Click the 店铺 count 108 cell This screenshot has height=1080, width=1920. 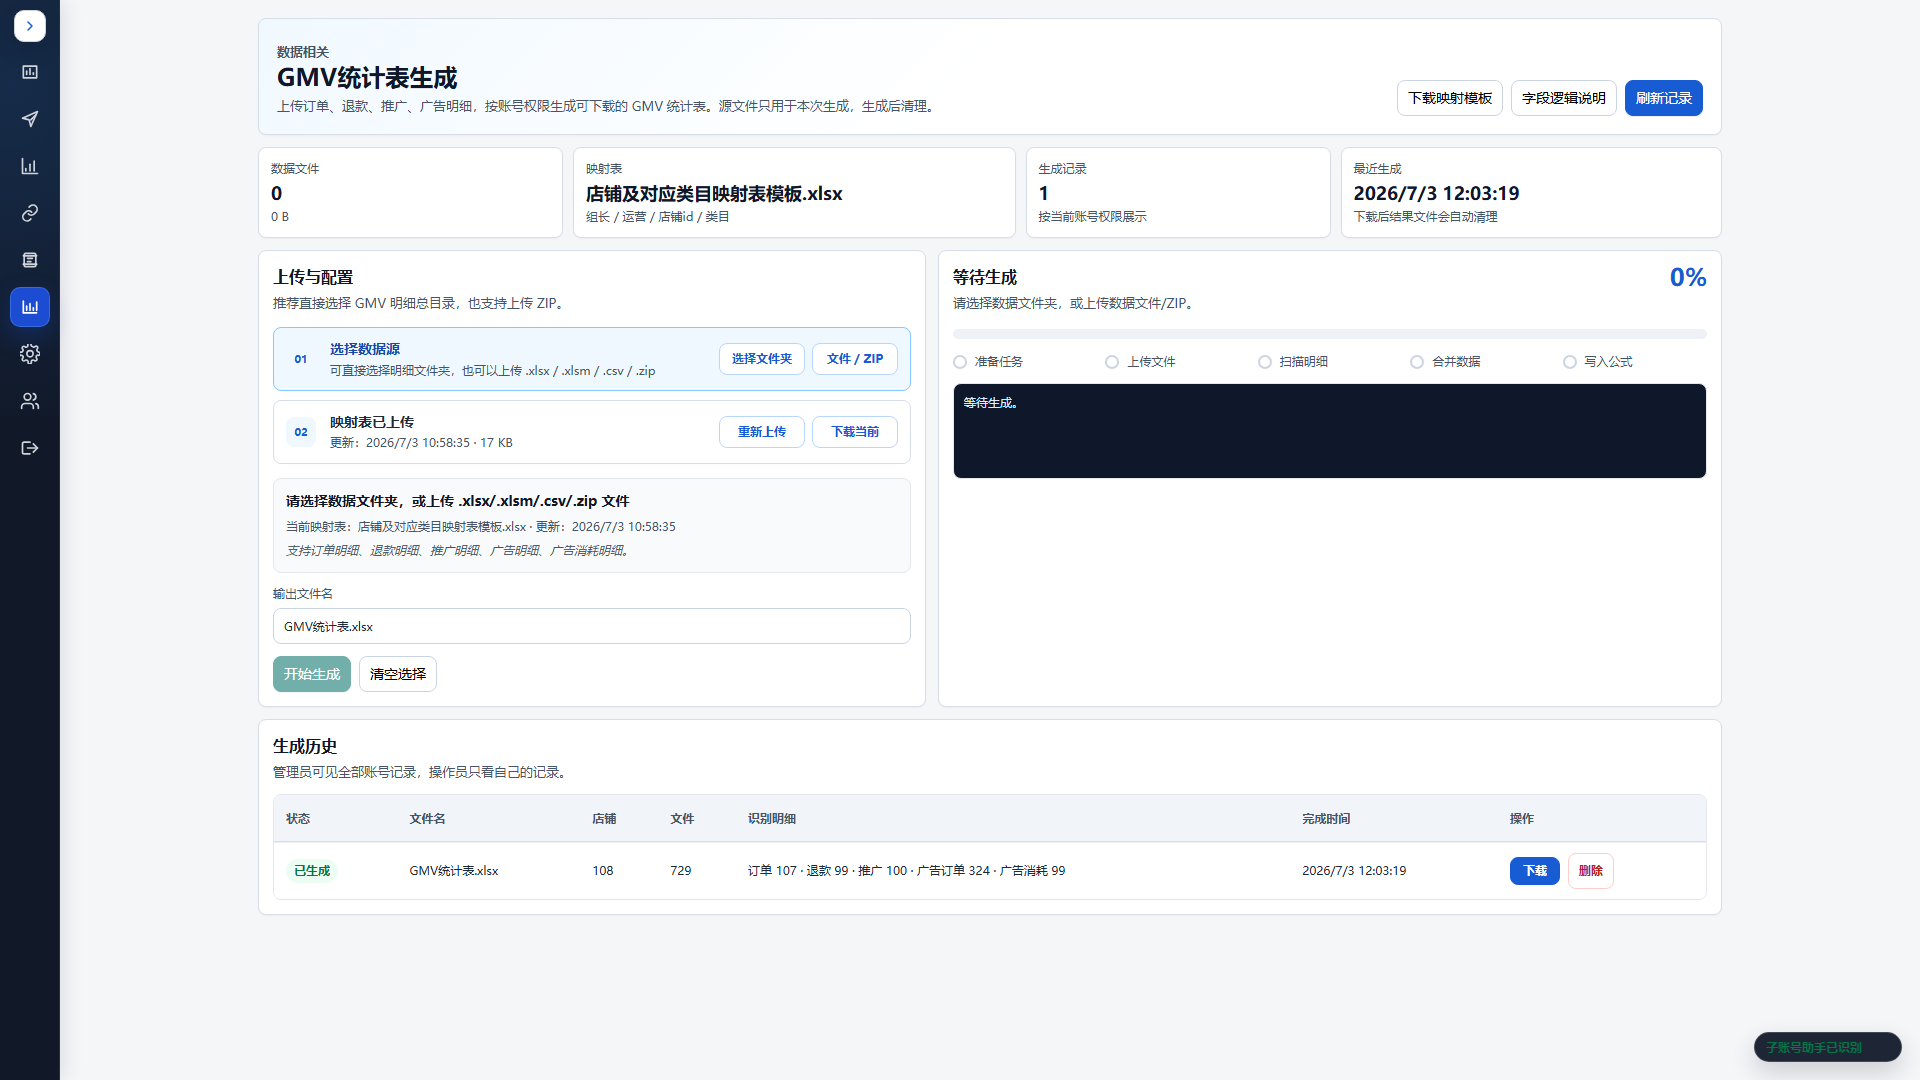(603, 871)
